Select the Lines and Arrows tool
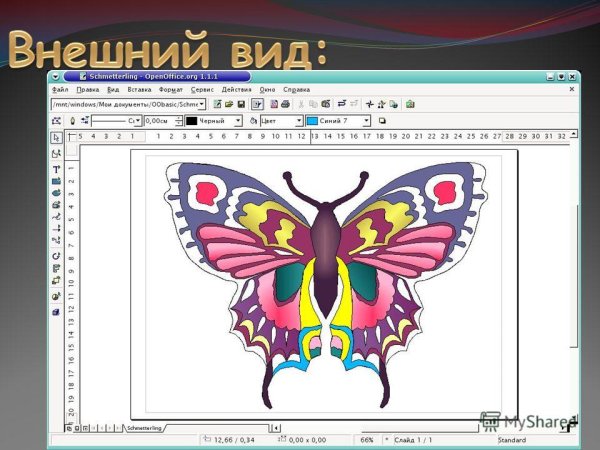 click(x=56, y=228)
